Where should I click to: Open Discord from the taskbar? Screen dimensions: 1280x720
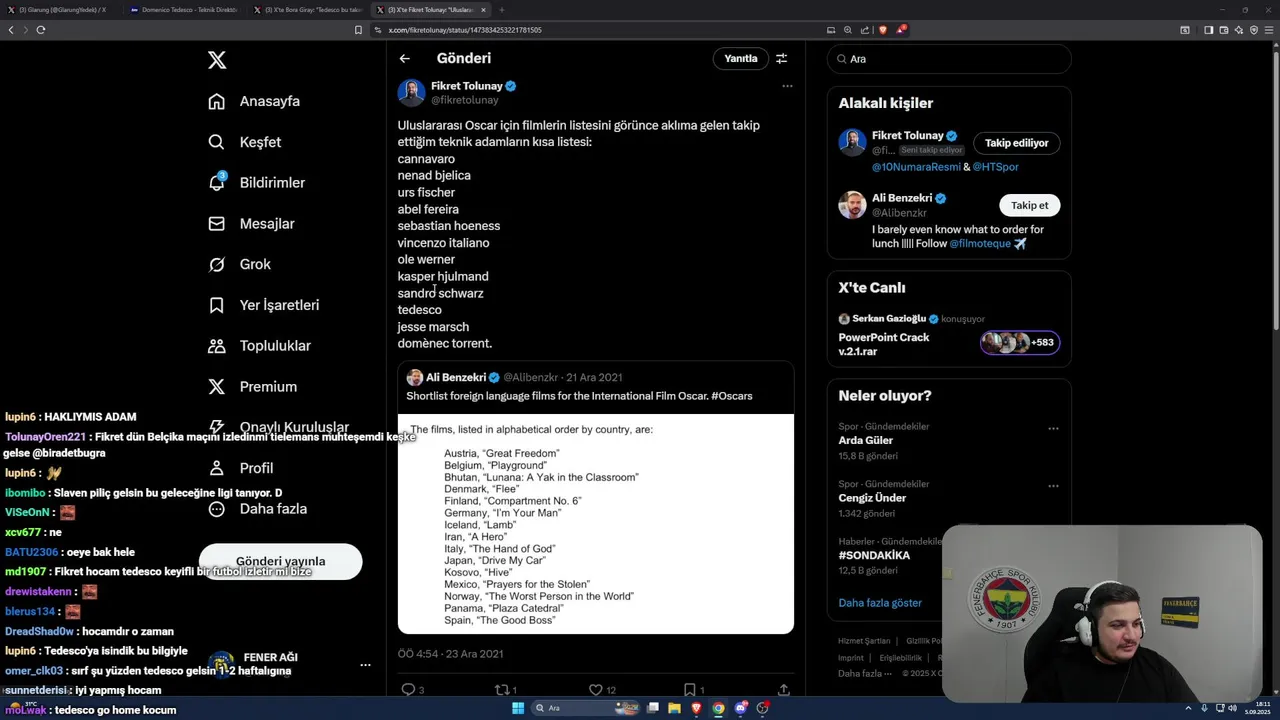pos(741,708)
